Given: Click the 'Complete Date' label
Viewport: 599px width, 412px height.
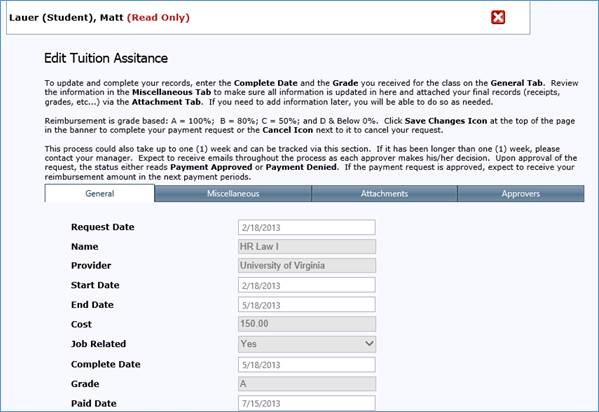Looking at the screenshot, I should point(105,364).
